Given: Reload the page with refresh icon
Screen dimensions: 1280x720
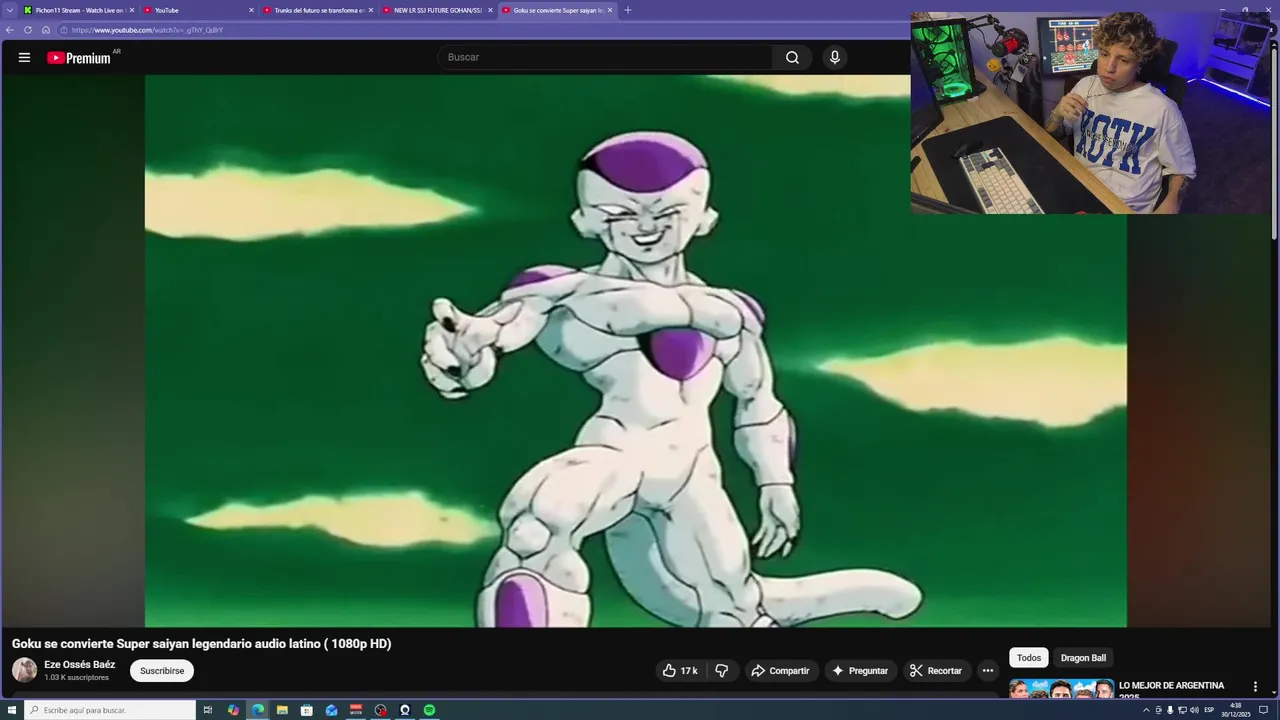Looking at the screenshot, I should (28, 30).
